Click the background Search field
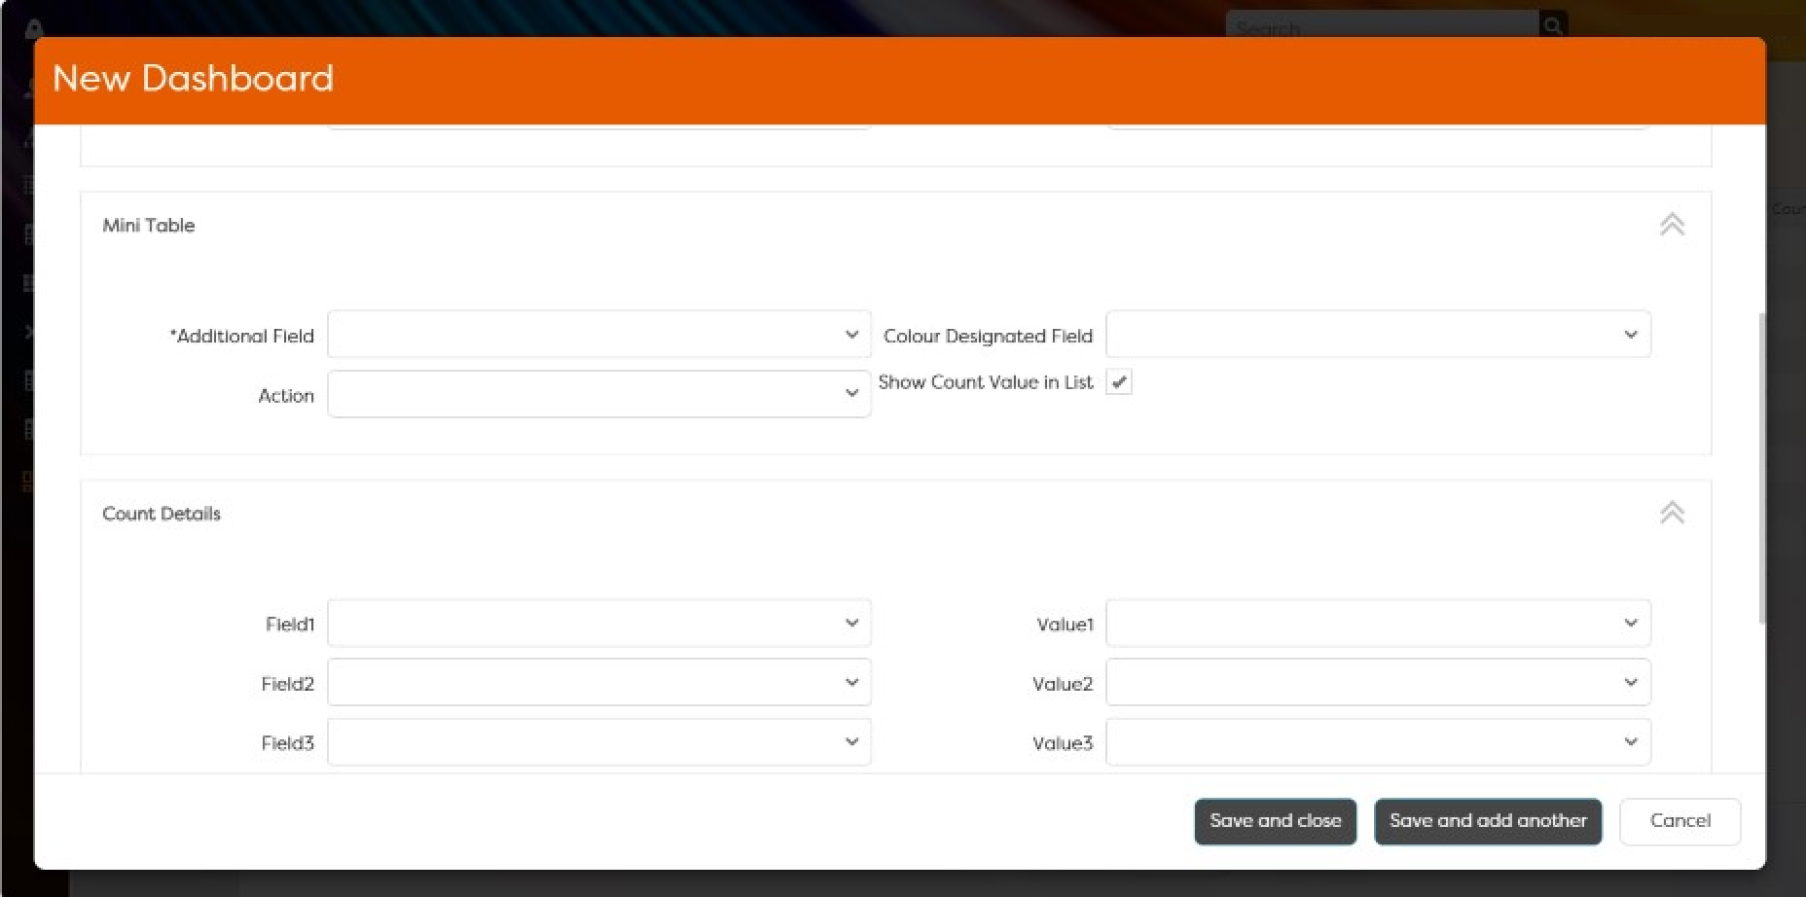Viewport: 1806px width, 897px height. 1382,25
